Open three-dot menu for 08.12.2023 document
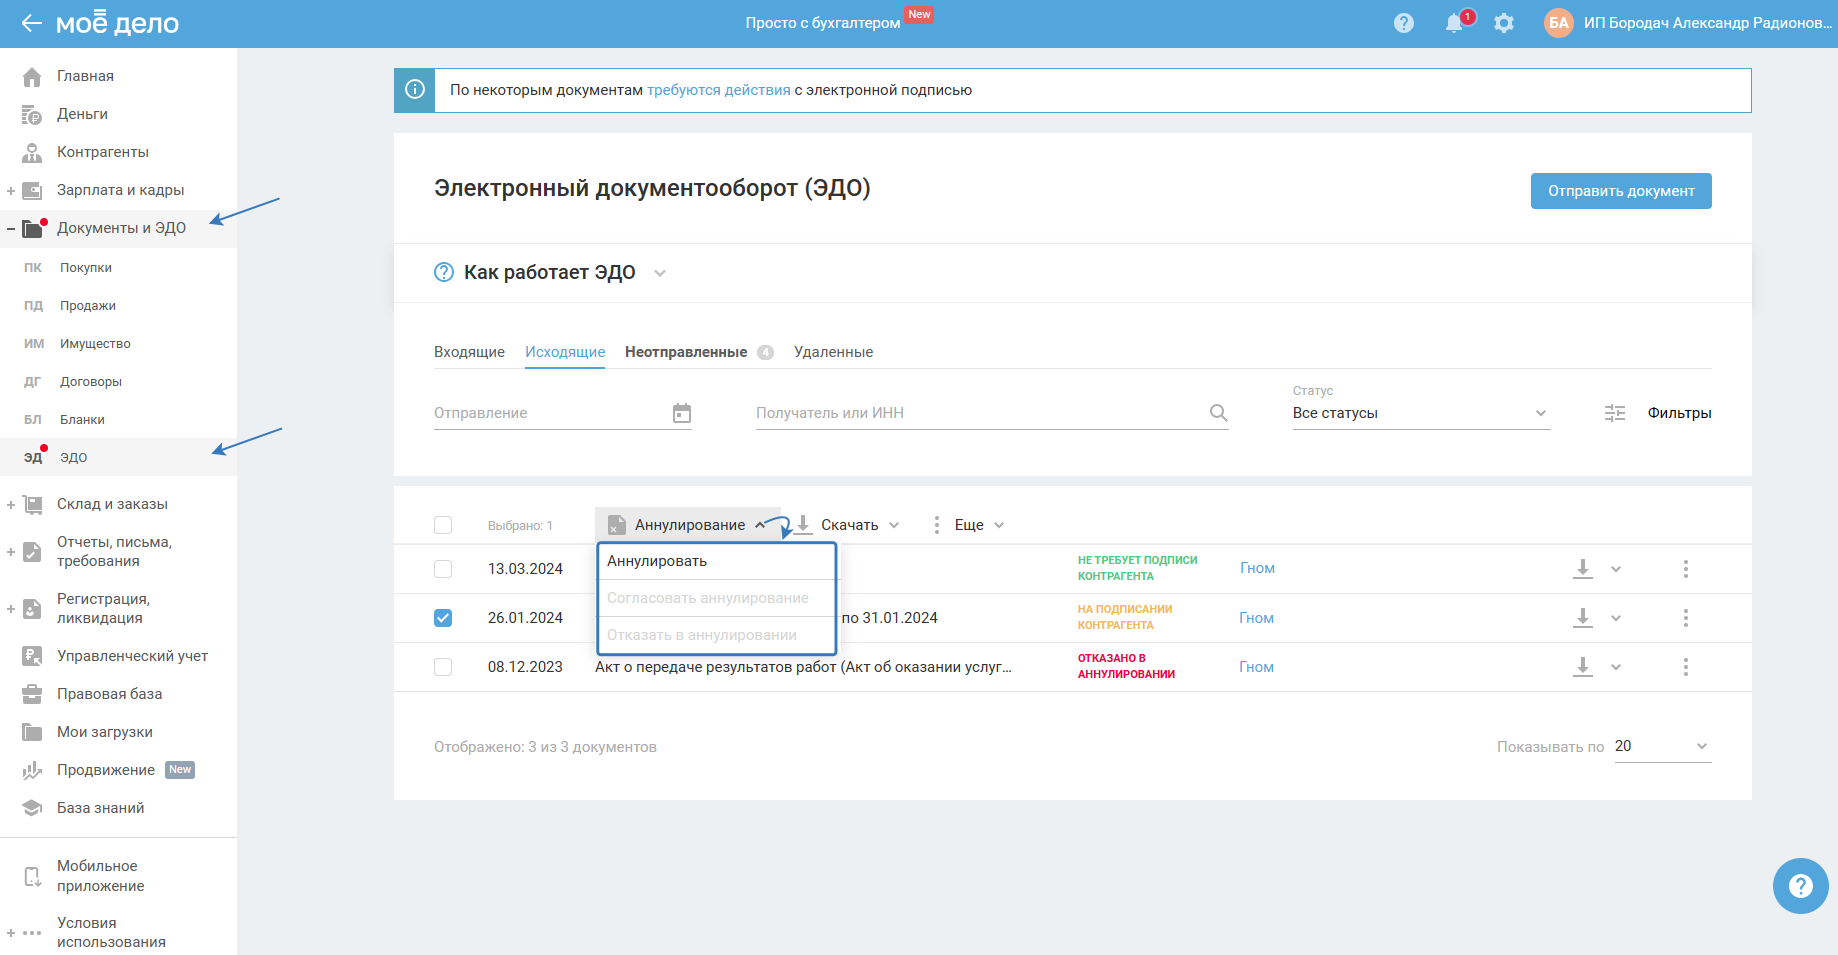Screen dimensions: 1838x955 [x=1685, y=667]
